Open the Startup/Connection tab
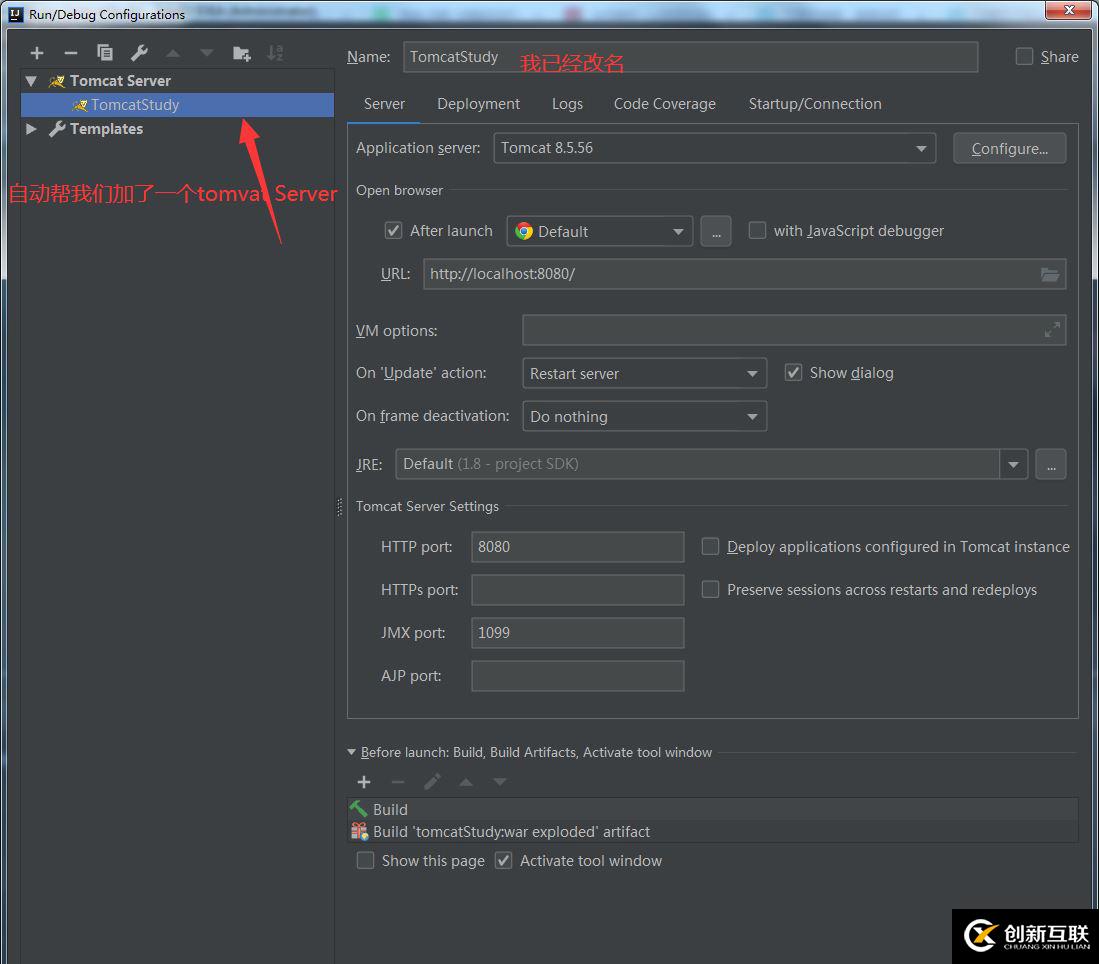The image size is (1099, 964). pyautogui.click(x=814, y=104)
